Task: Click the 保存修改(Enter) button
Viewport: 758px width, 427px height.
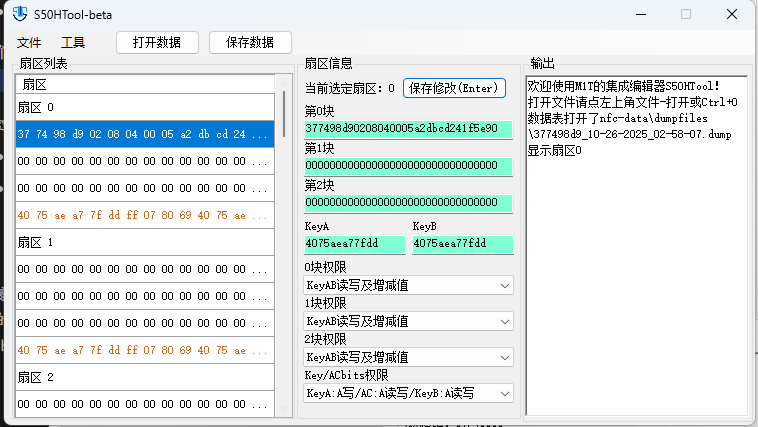Action: click(454, 88)
